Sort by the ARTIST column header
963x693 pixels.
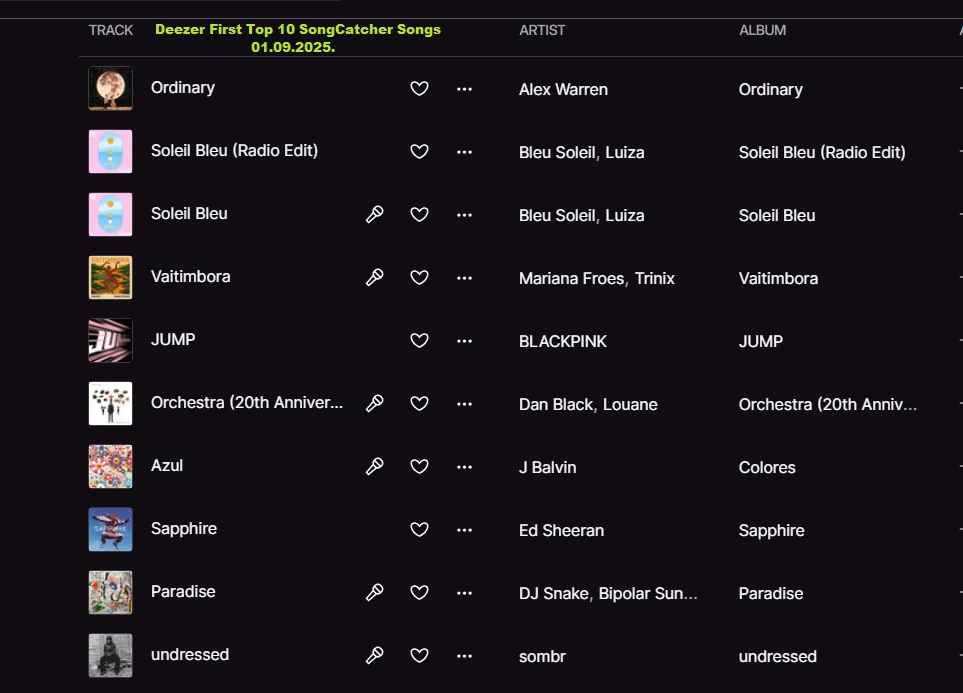tap(542, 30)
